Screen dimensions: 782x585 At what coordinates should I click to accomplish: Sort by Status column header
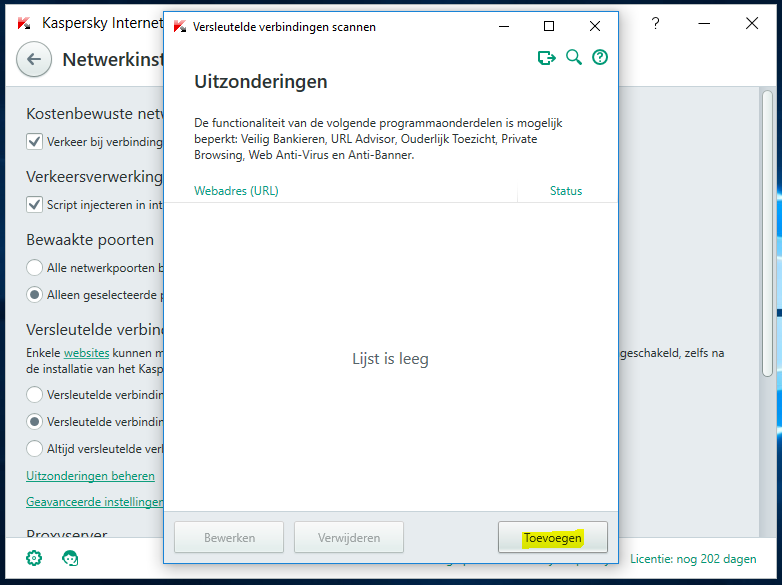pyautogui.click(x=566, y=191)
